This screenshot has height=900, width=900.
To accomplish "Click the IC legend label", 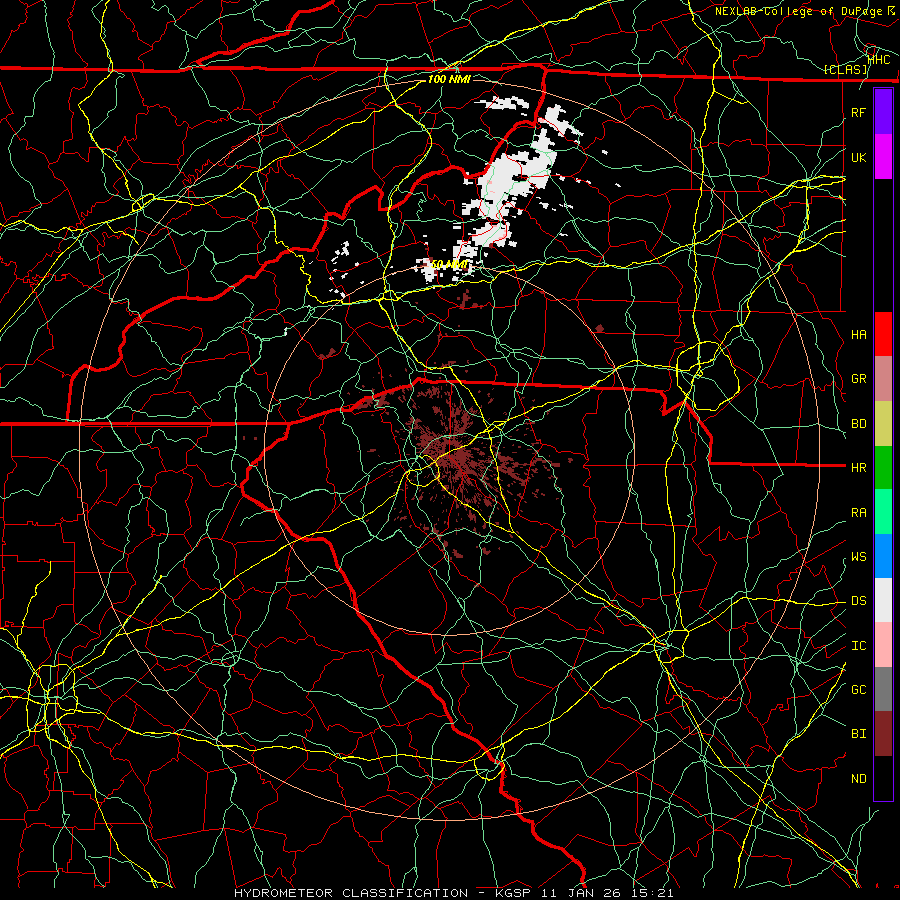I will pos(859,646).
